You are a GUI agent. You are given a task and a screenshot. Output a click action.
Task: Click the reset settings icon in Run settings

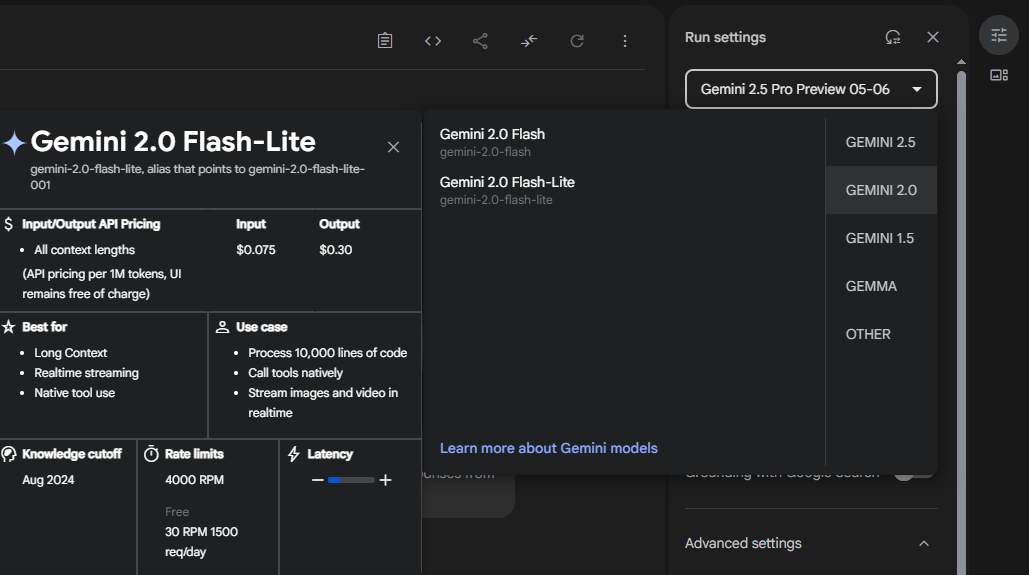click(892, 37)
